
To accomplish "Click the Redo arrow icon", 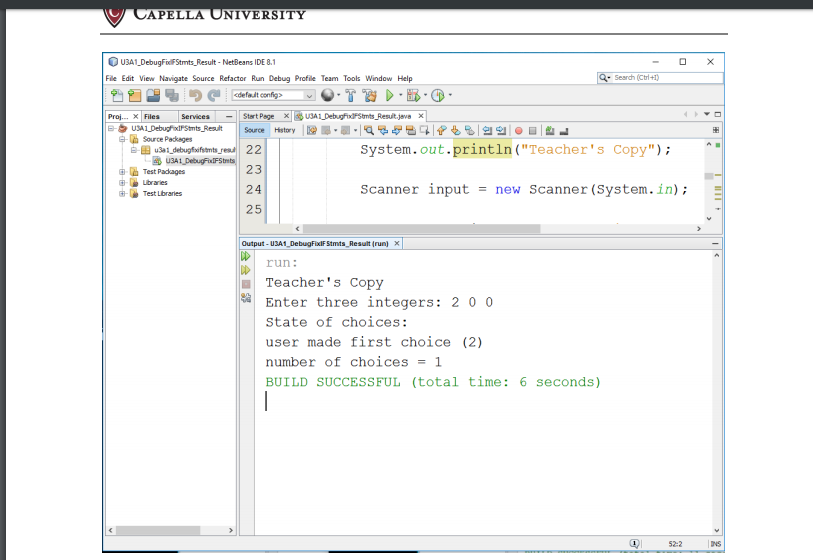I will pyautogui.click(x=214, y=95).
